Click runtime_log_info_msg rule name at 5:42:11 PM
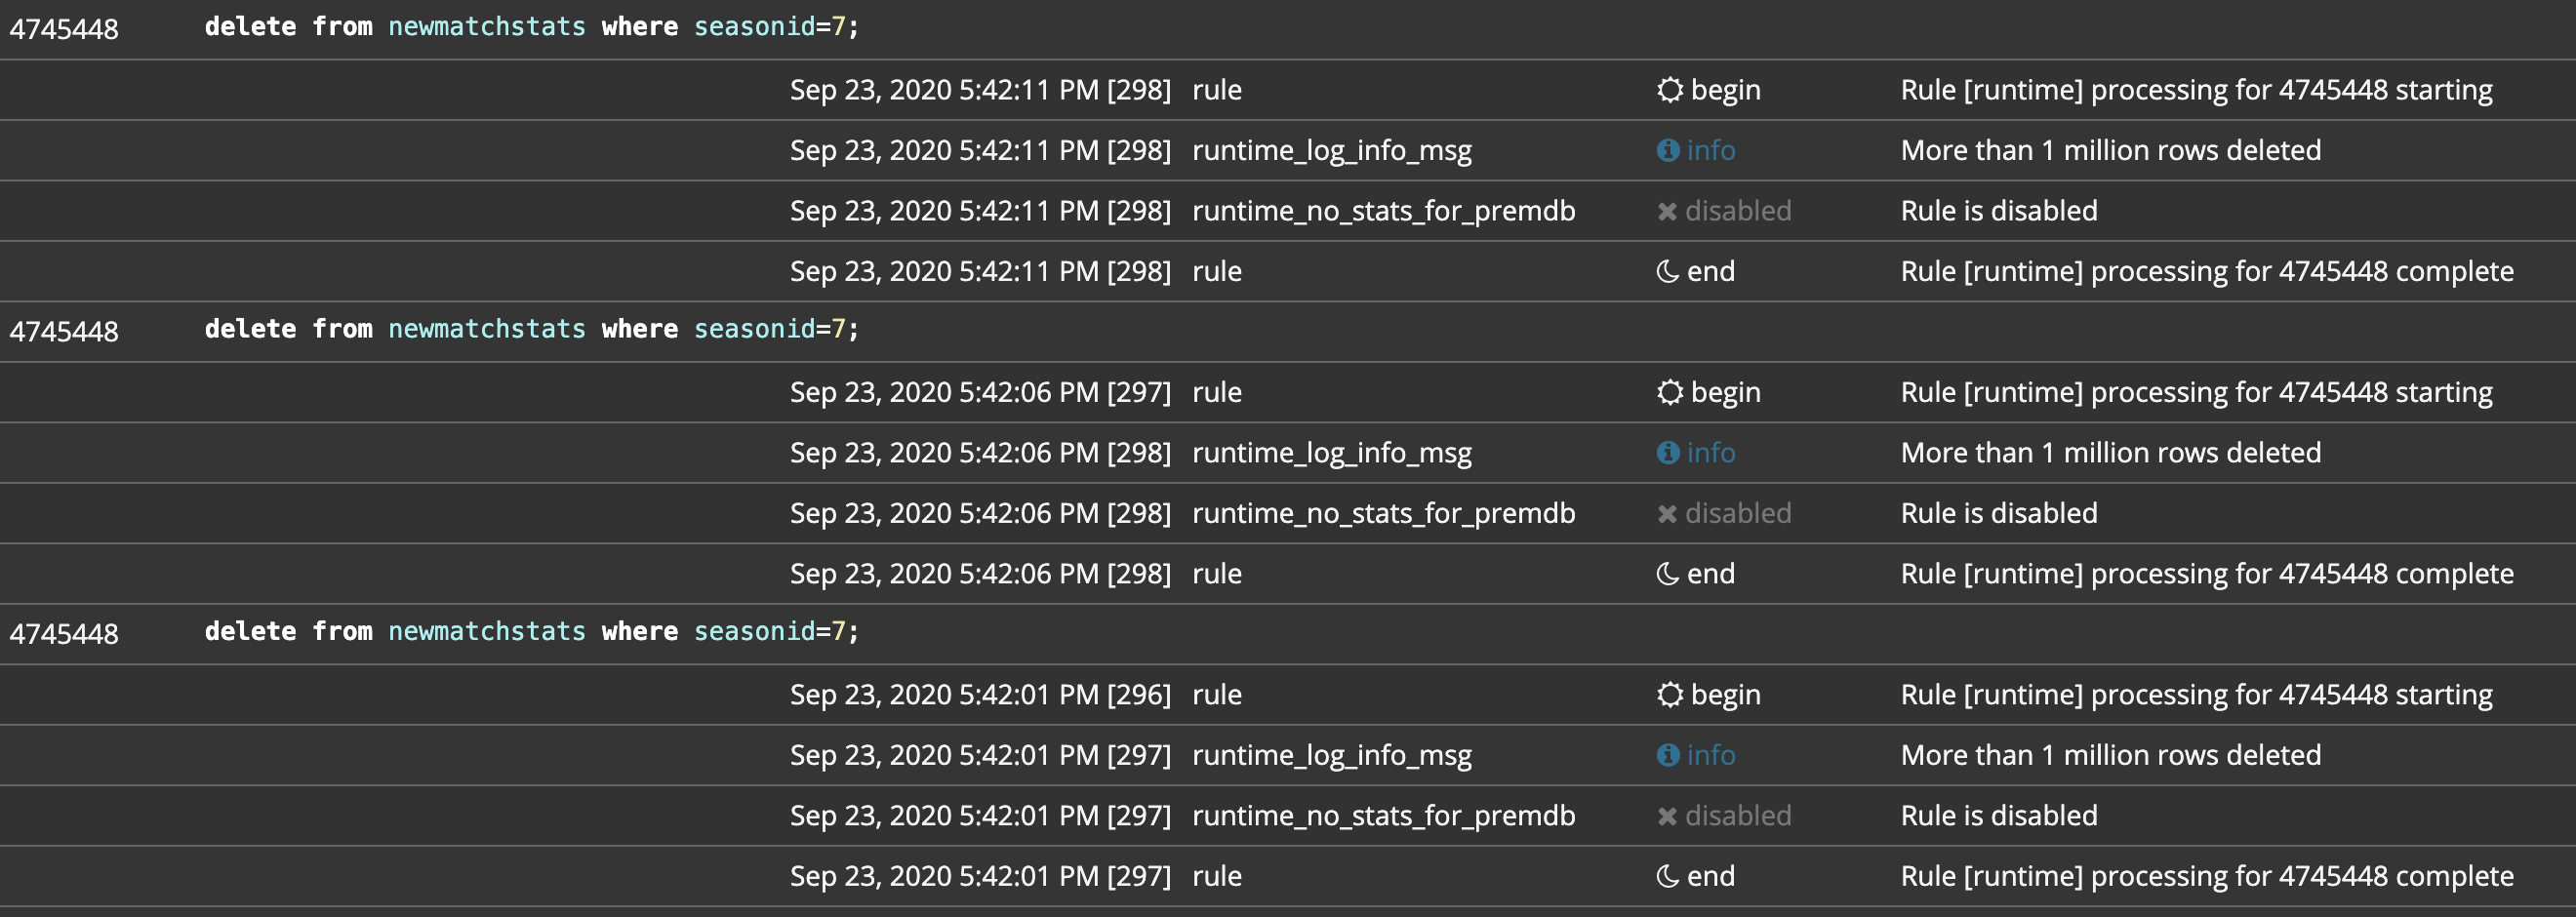Viewport: 2576px width, 917px height. [1331, 150]
